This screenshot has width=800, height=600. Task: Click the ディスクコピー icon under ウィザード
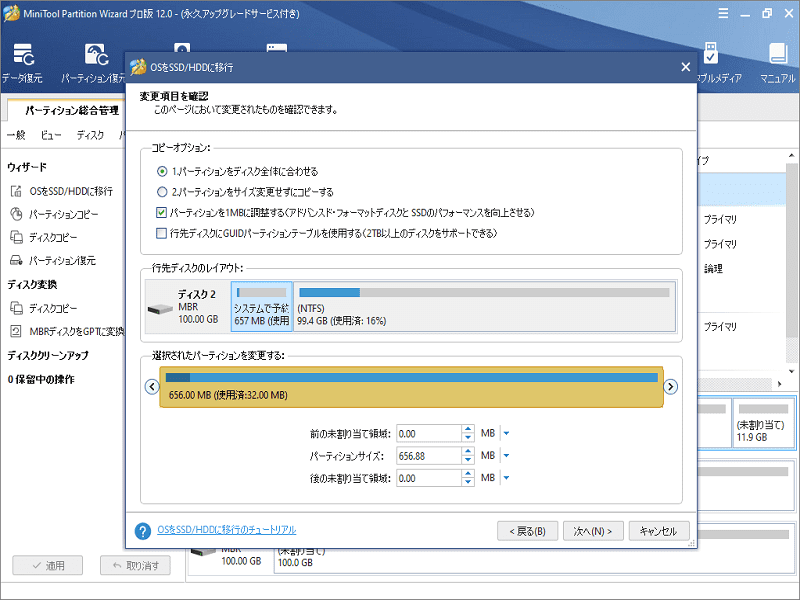click(16, 237)
